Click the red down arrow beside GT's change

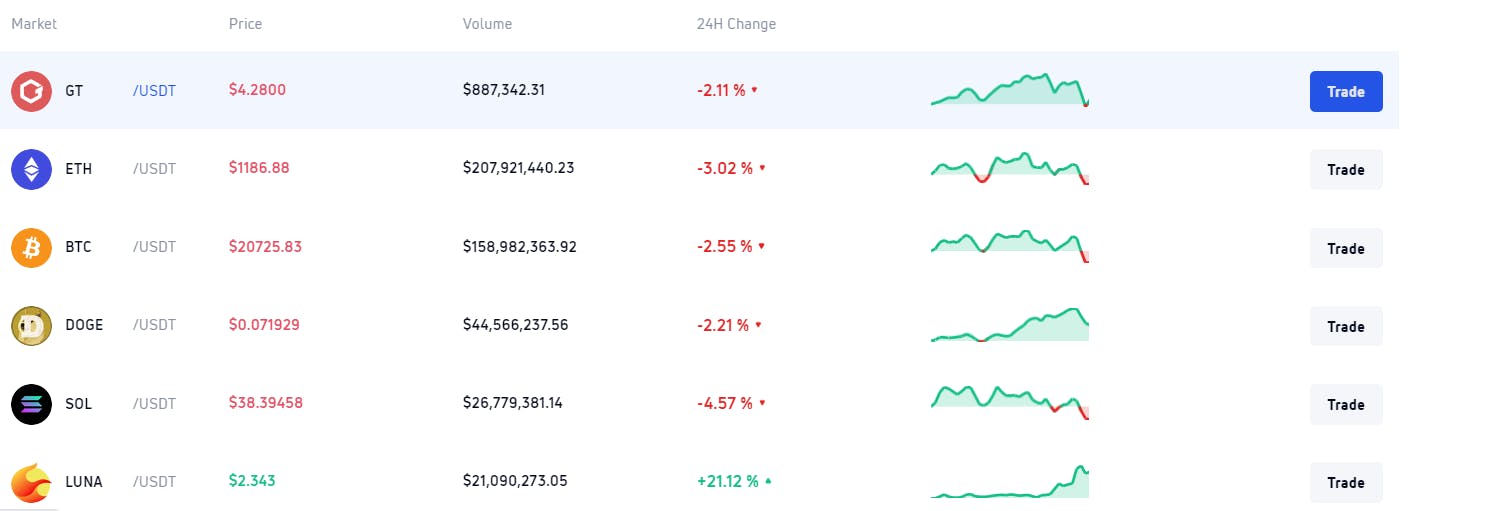click(x=754, y=90)
